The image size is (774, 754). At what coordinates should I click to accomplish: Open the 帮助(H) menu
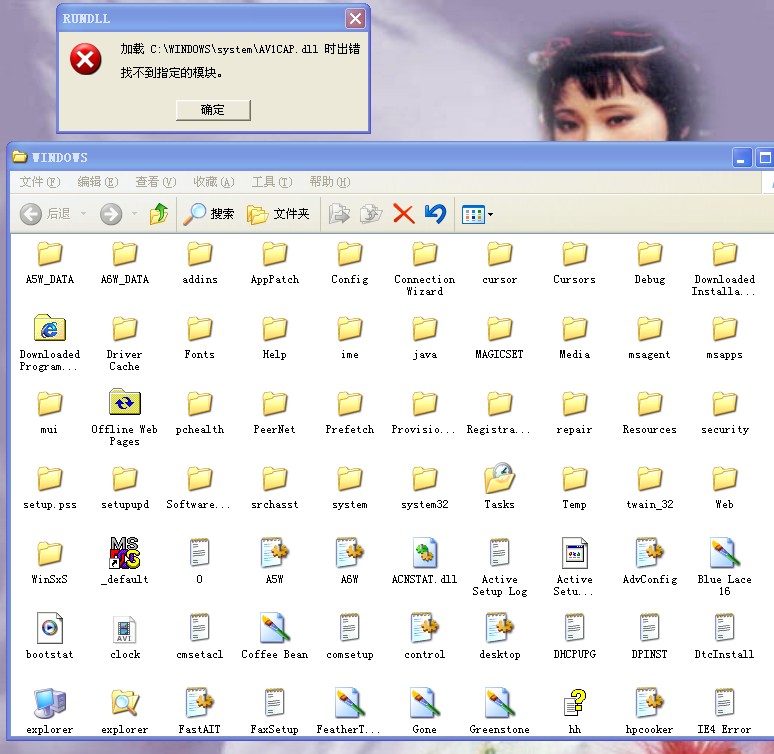[x=330, y=182]
